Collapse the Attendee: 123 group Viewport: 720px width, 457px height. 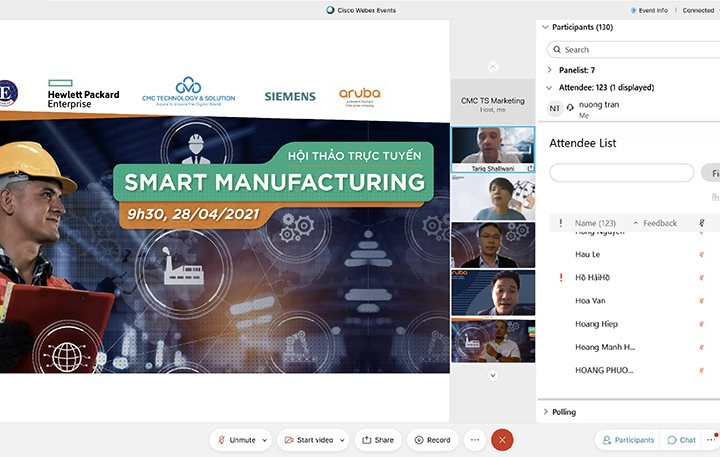click(x=549, y=87)
